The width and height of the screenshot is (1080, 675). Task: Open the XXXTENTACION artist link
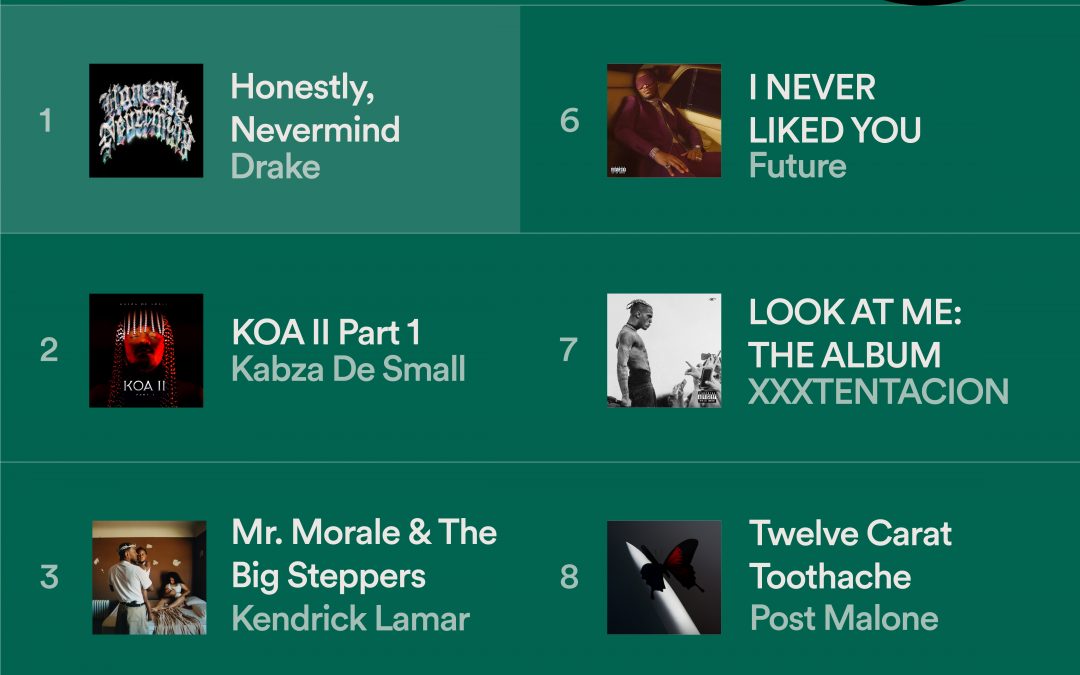coord(878,391)
